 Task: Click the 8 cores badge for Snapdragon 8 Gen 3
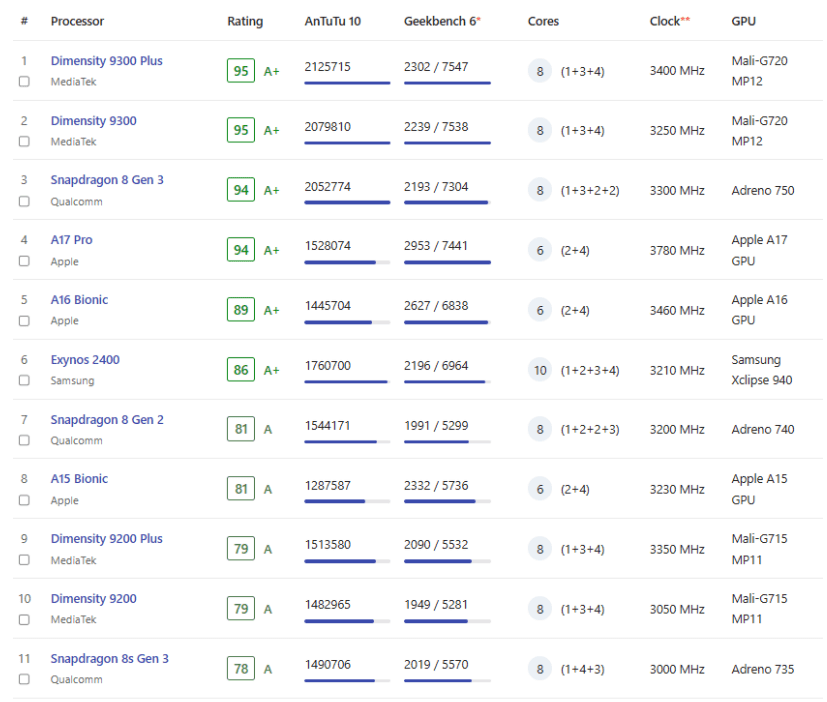pos(540,190)
